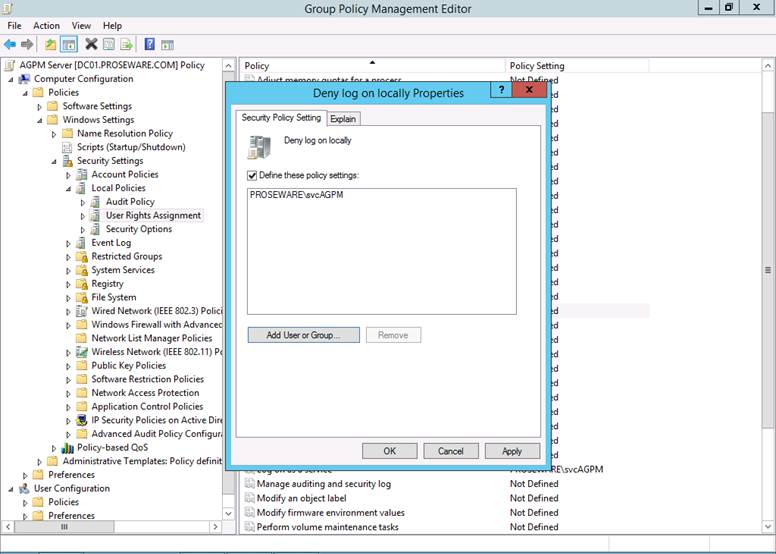Click the tree pane horizontal scrollbar

pos(119,526)
